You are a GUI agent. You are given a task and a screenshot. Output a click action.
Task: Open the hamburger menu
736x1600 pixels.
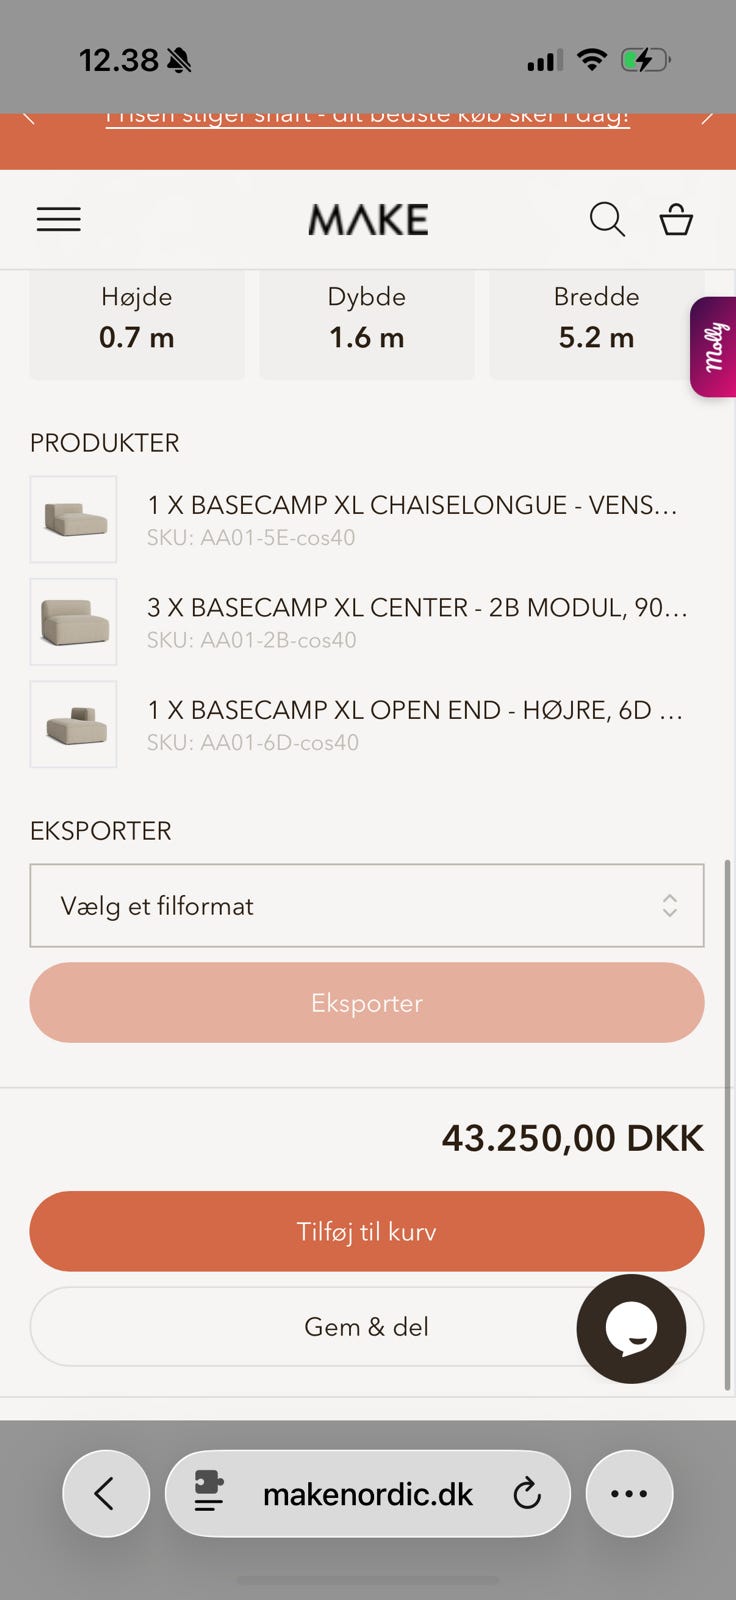point(59,219)
